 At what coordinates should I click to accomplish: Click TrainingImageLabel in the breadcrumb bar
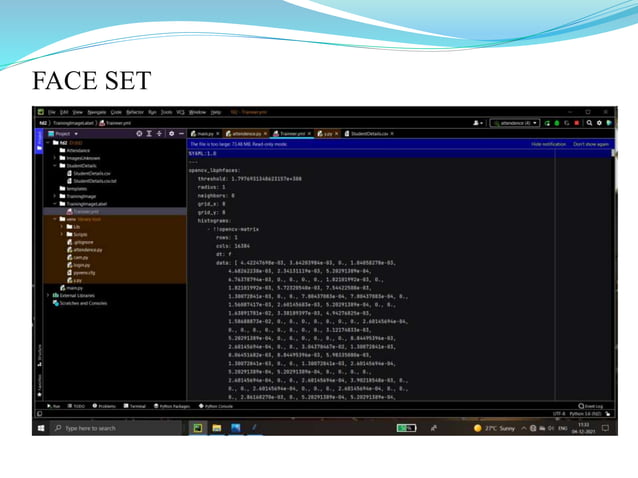[74, 123]
